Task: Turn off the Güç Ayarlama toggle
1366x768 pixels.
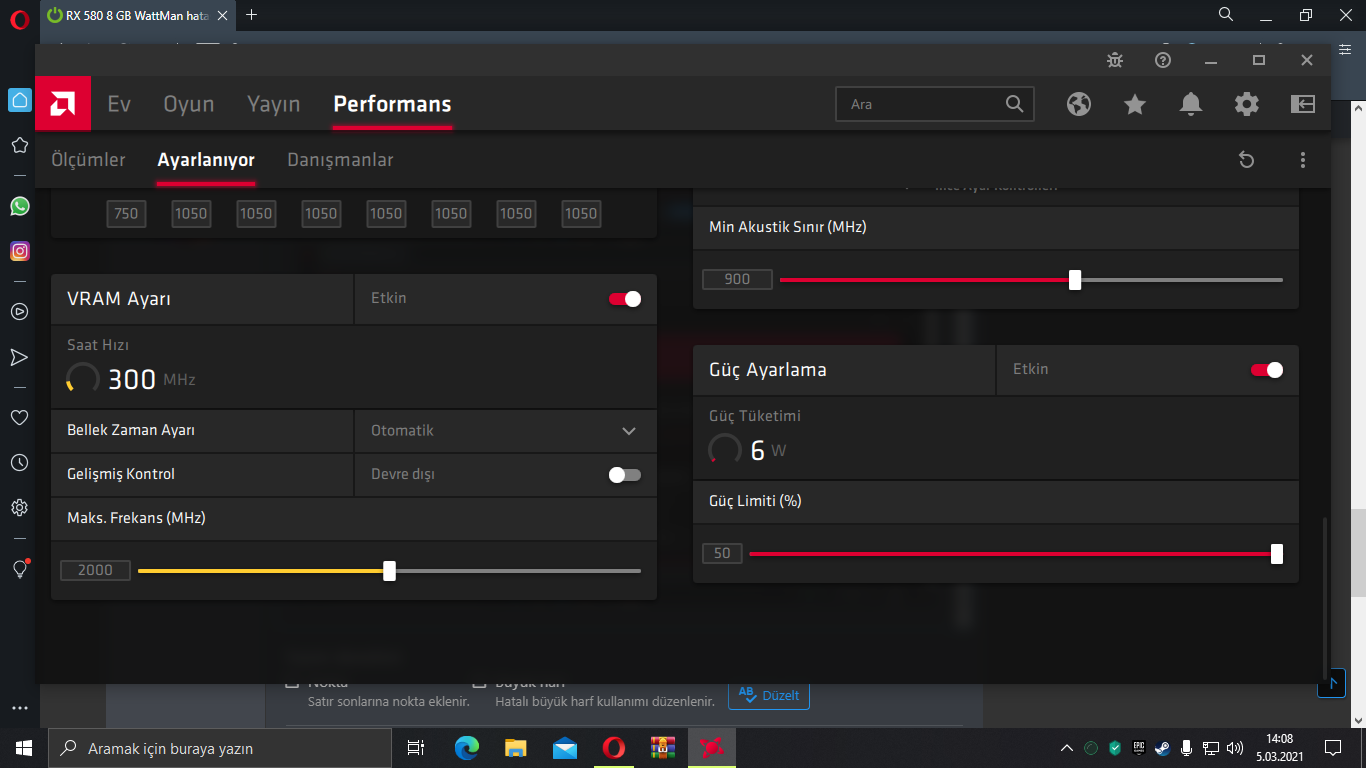Action: tap(1267, 370)
